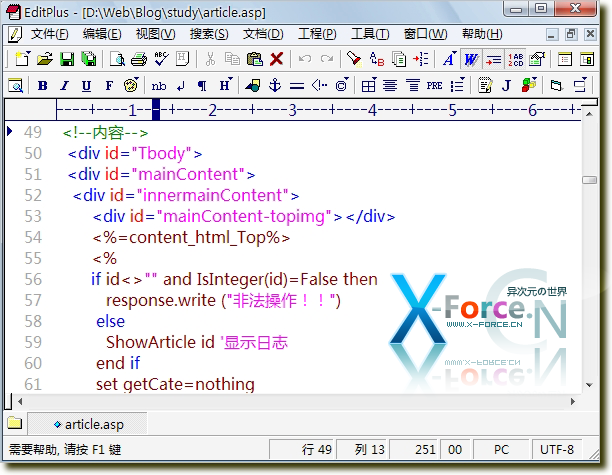This screenshot has height=475, width=612.
Task: Toggle Word Wrap with the W button
Action: tap(471, 59)
